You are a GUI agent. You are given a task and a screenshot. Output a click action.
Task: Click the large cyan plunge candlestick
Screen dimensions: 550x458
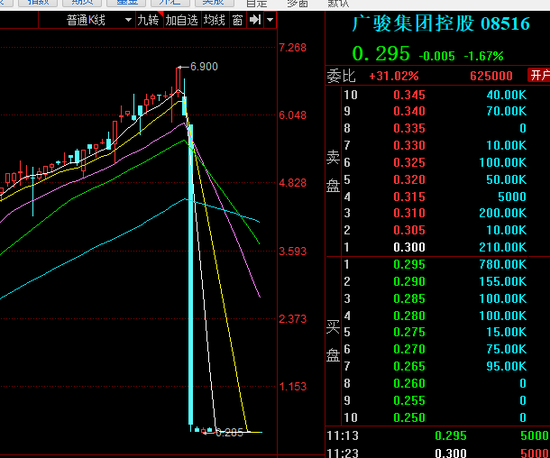(191, 274)
